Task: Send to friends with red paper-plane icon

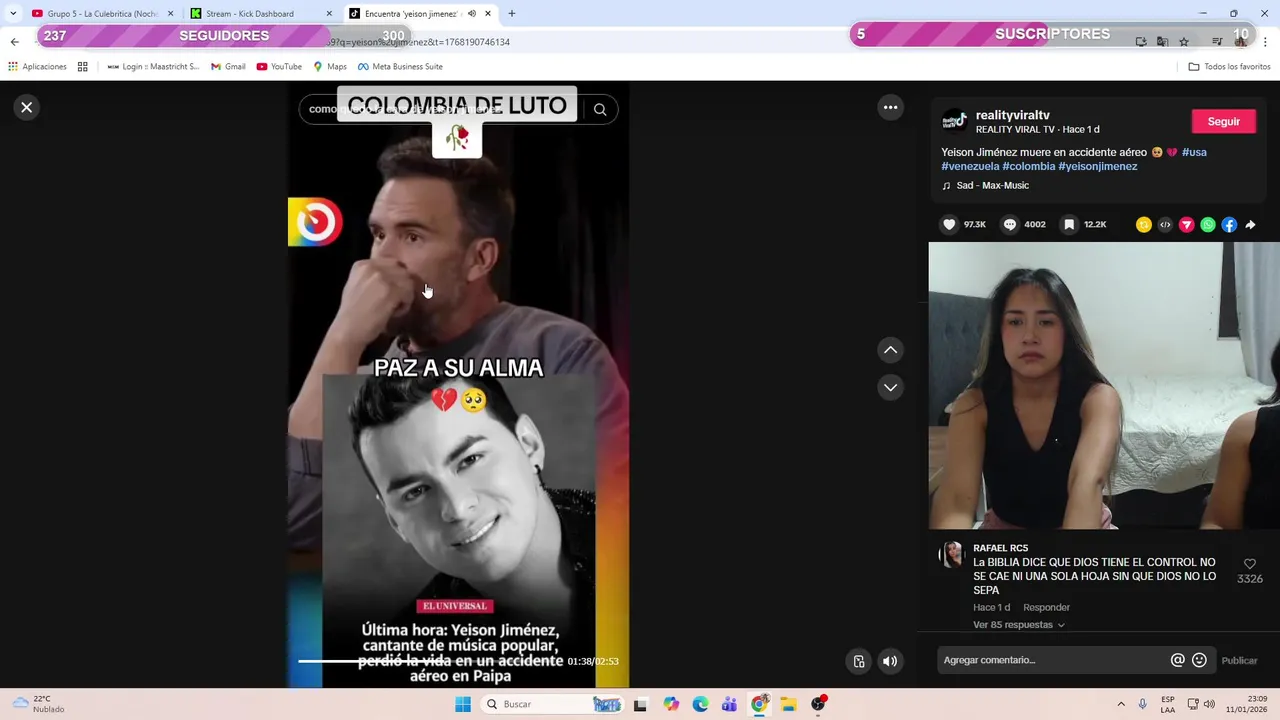Action: (x=1187, y=225)
